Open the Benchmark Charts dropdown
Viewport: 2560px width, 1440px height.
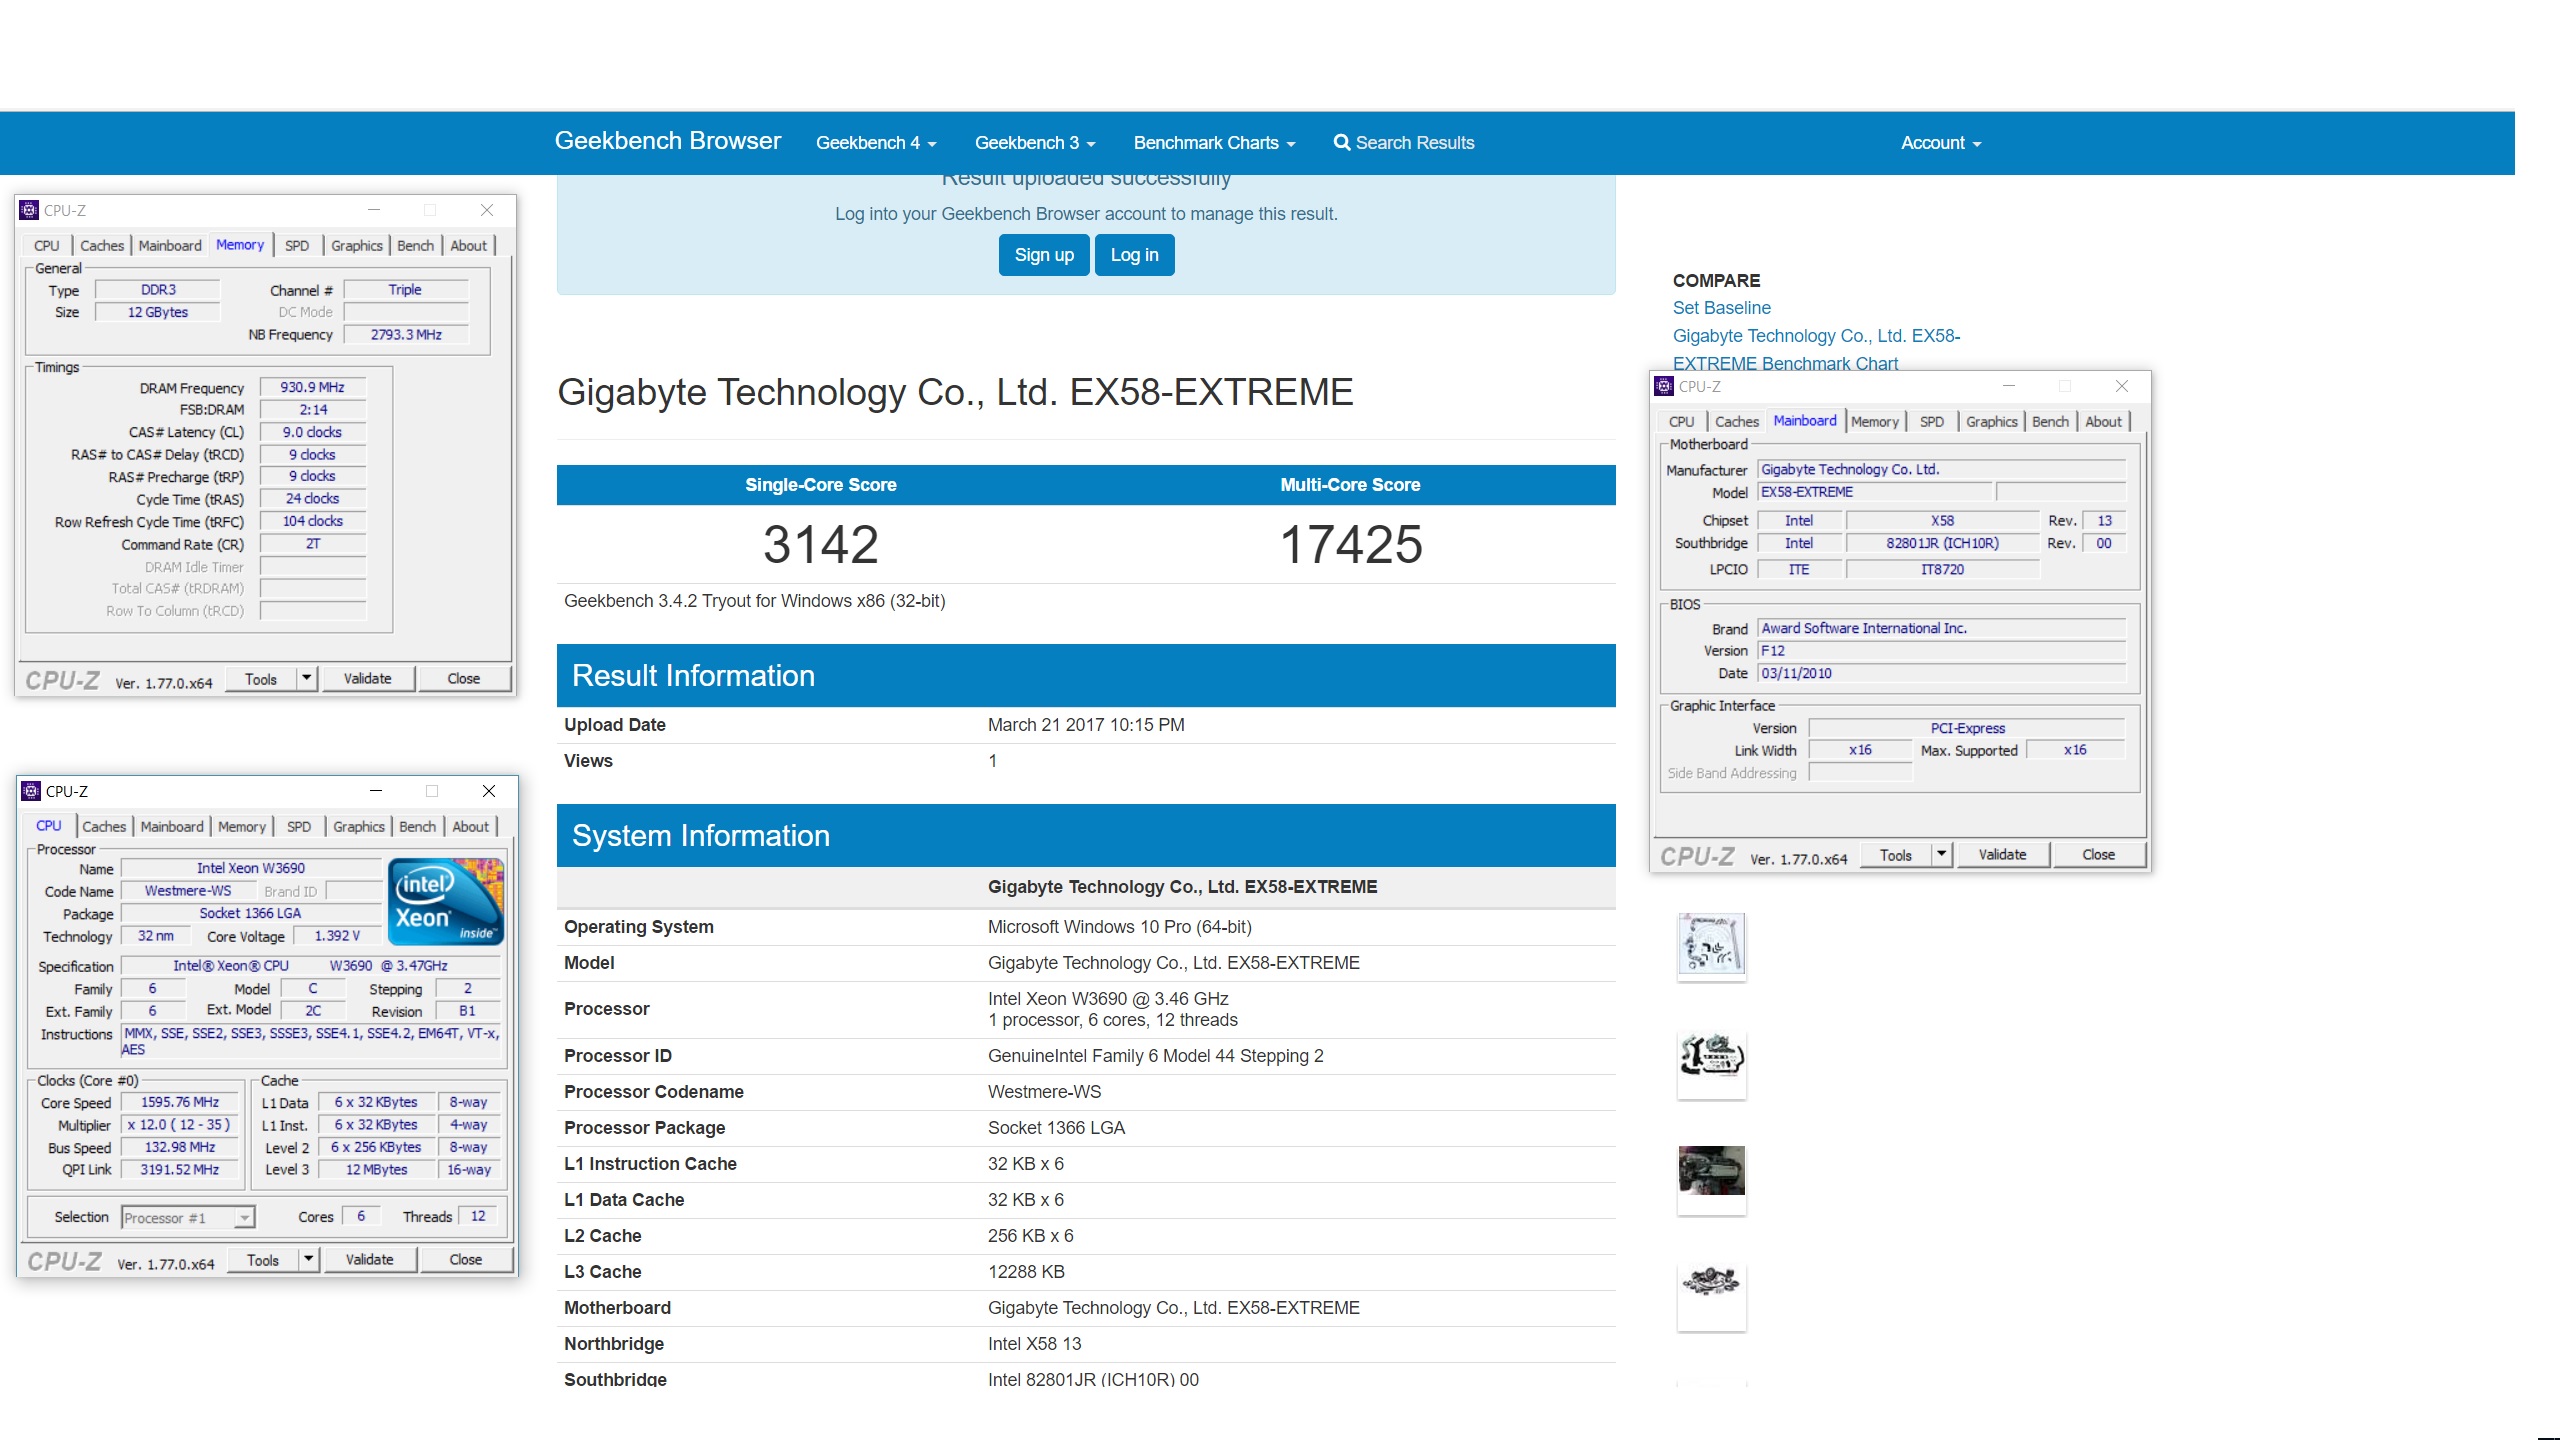click(1214, 143)
